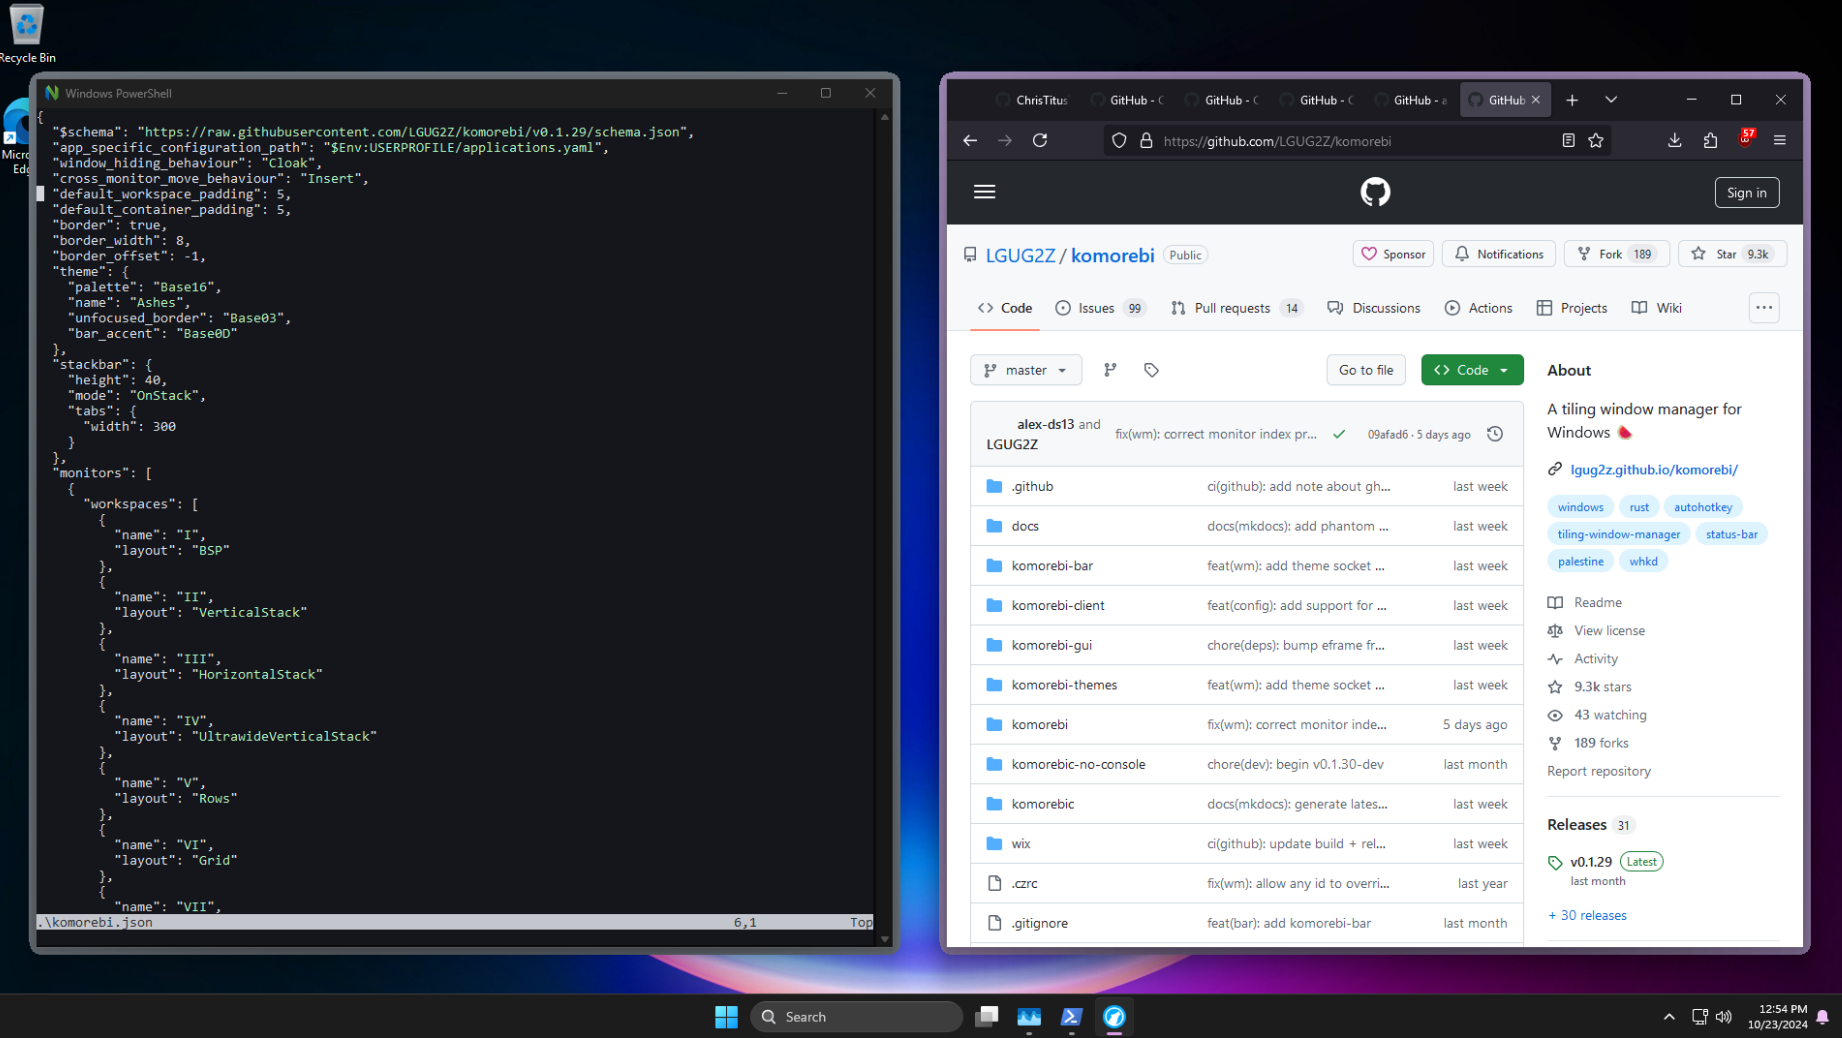Open the list-all-tabs chevron in Firefox
1842x1038 pixels.
[1611, 99]
